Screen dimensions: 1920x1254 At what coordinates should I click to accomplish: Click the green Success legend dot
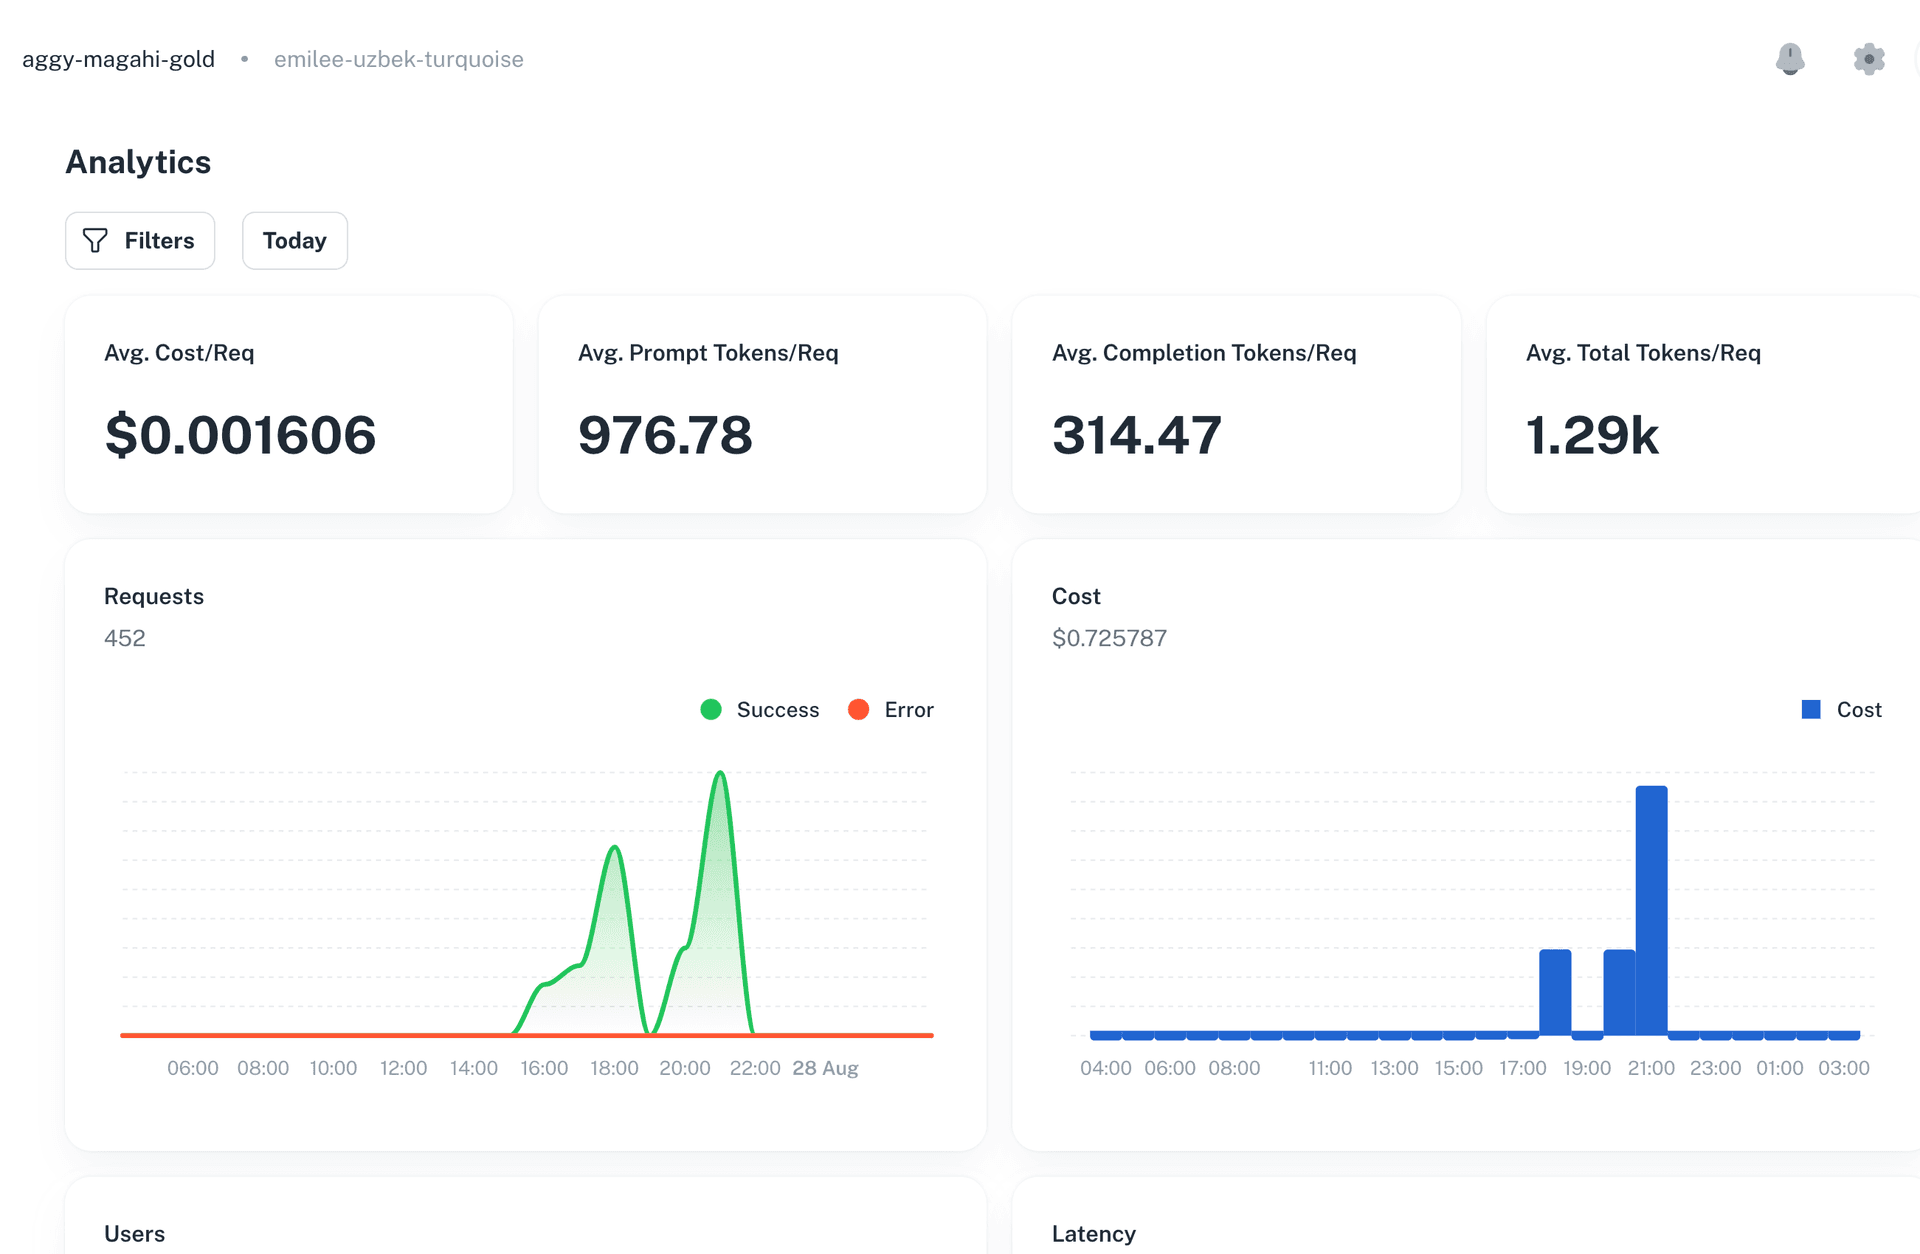pos(711,710)
